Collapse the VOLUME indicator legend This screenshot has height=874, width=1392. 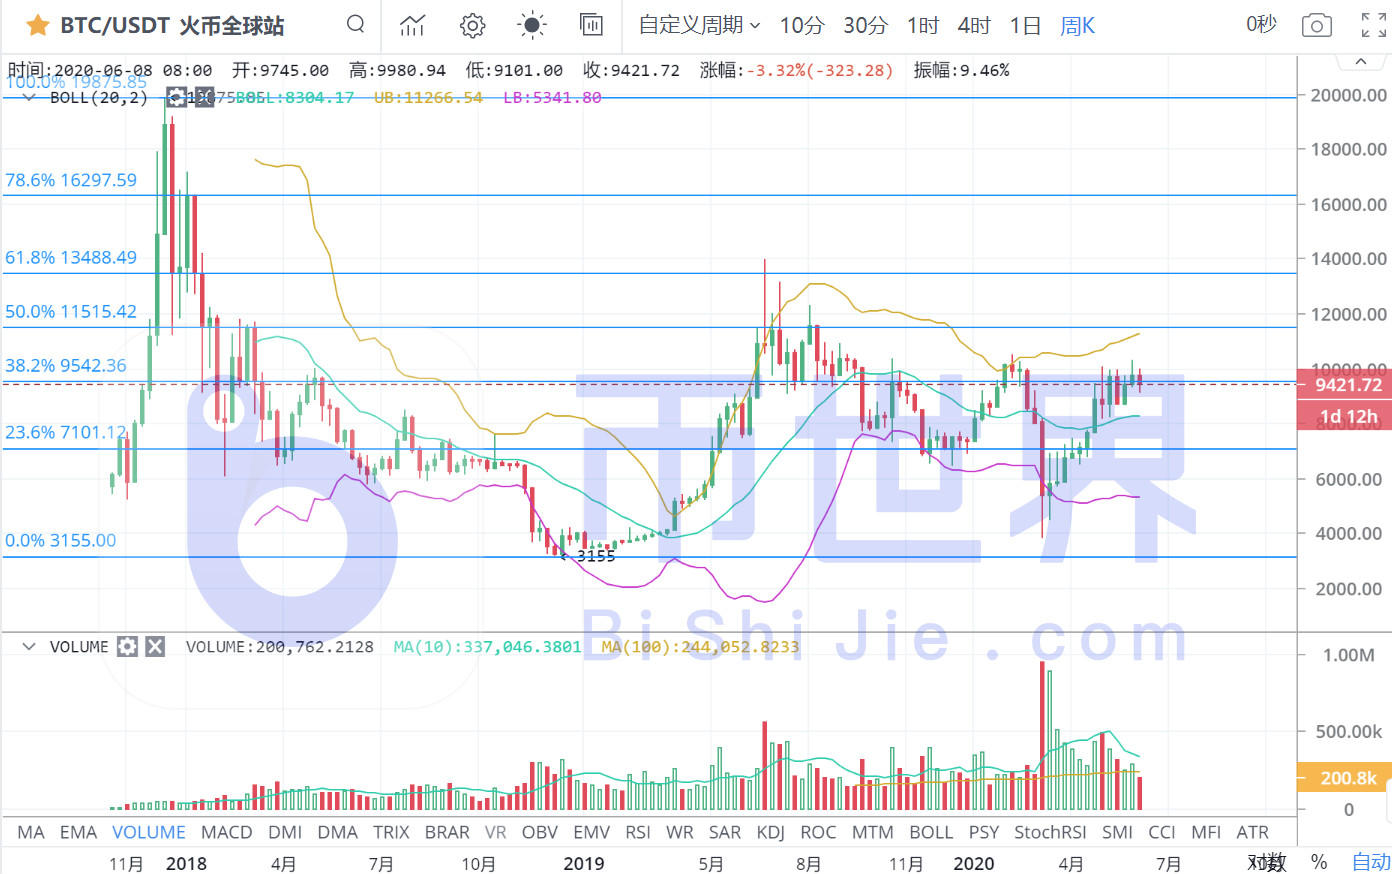click(x=29, y=647)
